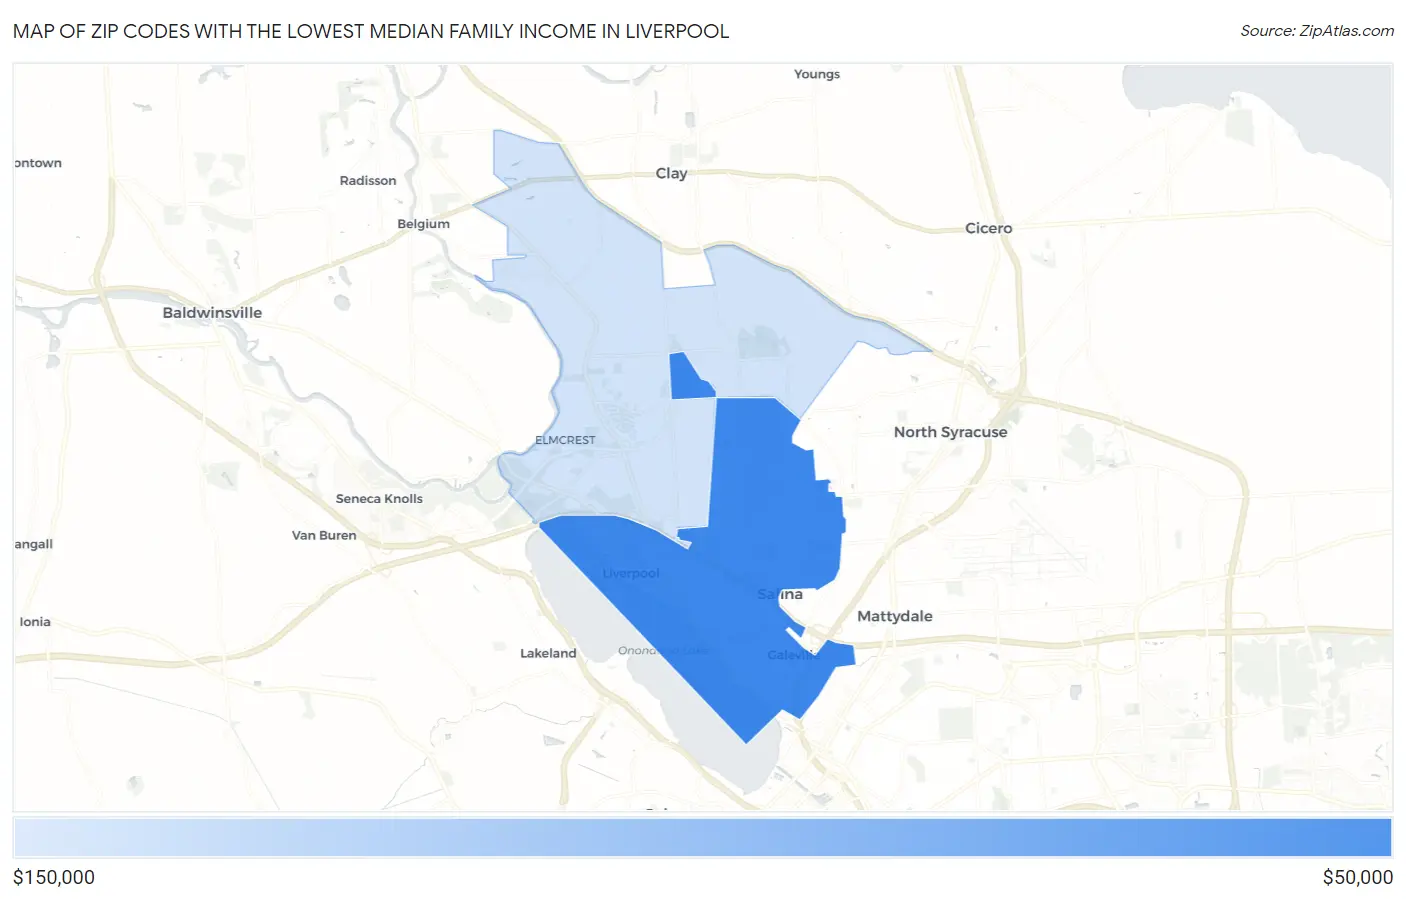Click the Galeville label
The width and height of the screenshot is (1406, 899).
[x=793, y=655]
